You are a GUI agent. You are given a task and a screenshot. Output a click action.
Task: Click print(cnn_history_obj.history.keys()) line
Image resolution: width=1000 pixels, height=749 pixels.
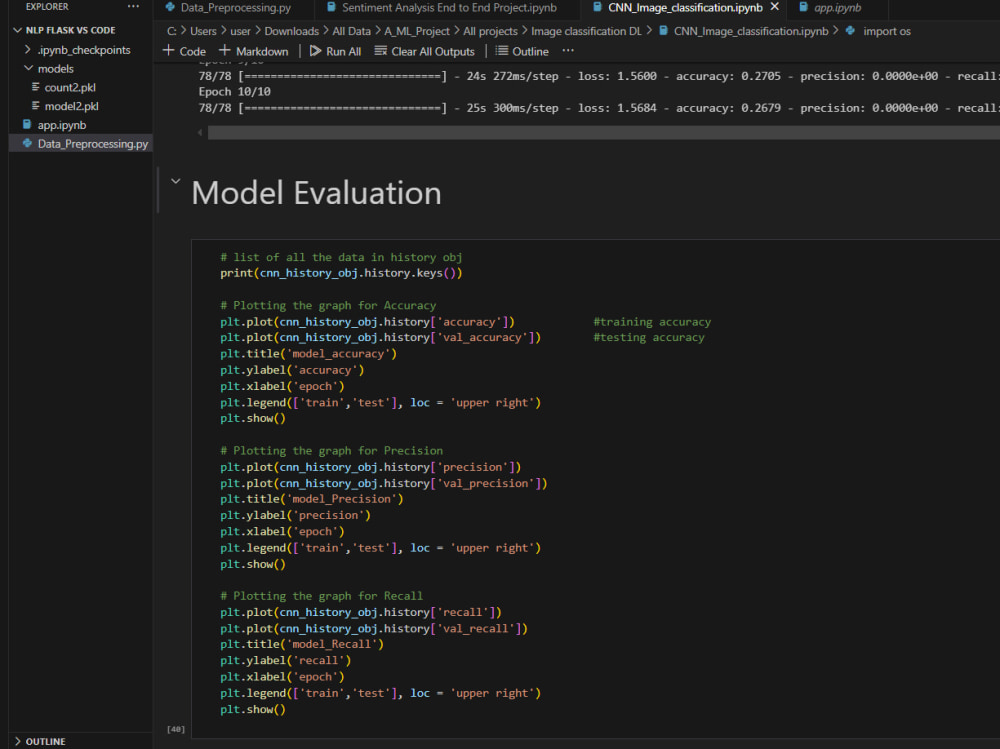click(x=341, y=273)
